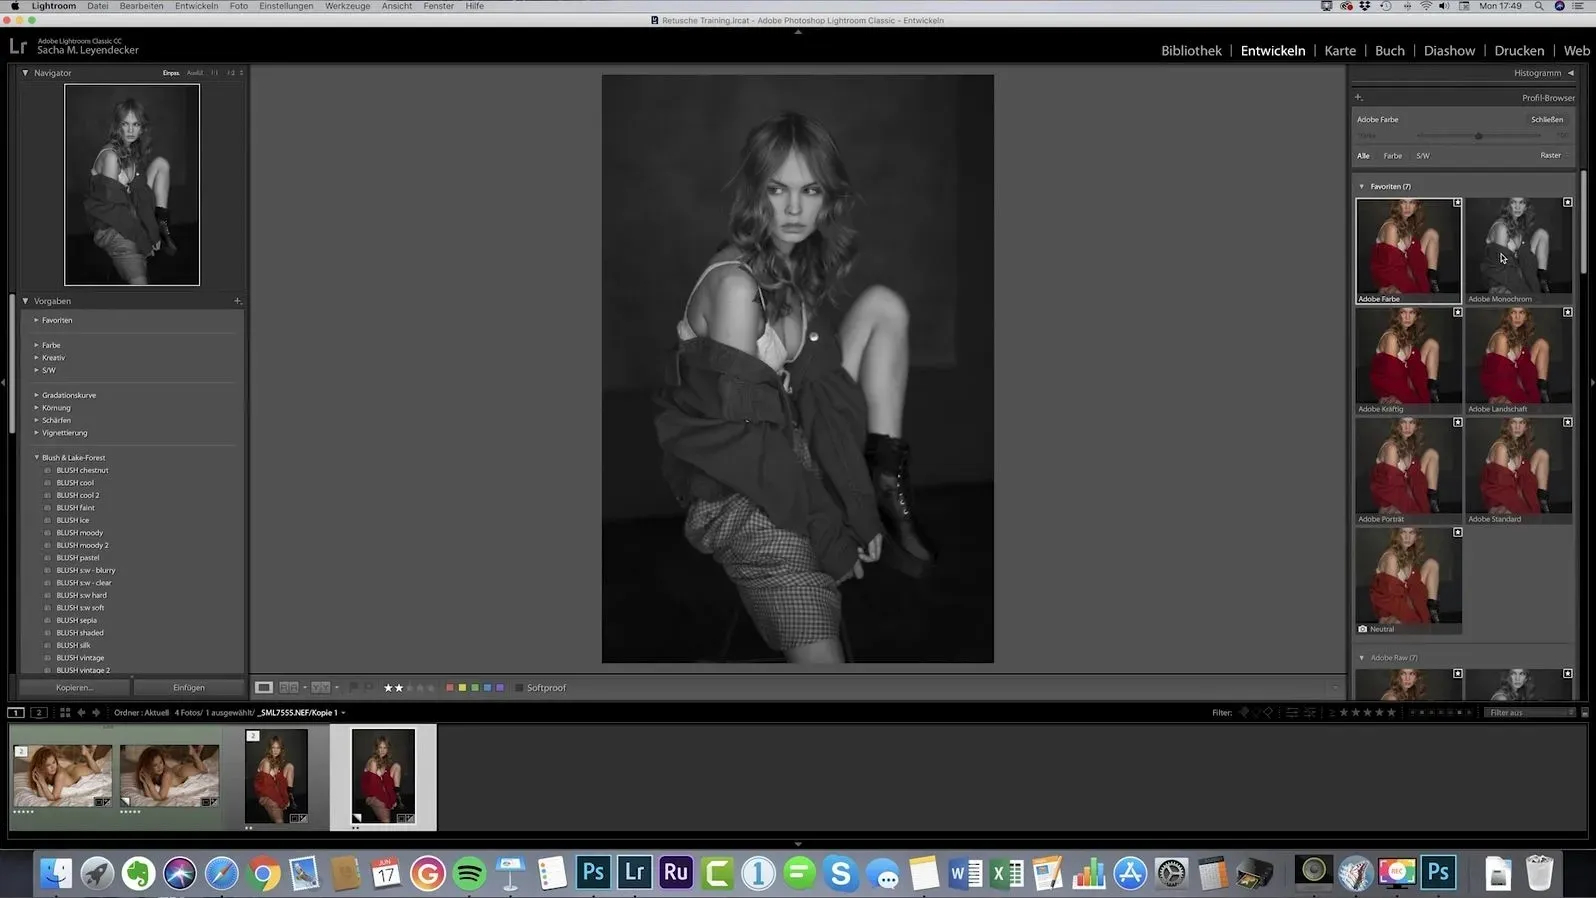This screenshot has width=1596, height=898.
Task: Open the 'Filter aus' dropdown
Action: (x=1530, y=713)
